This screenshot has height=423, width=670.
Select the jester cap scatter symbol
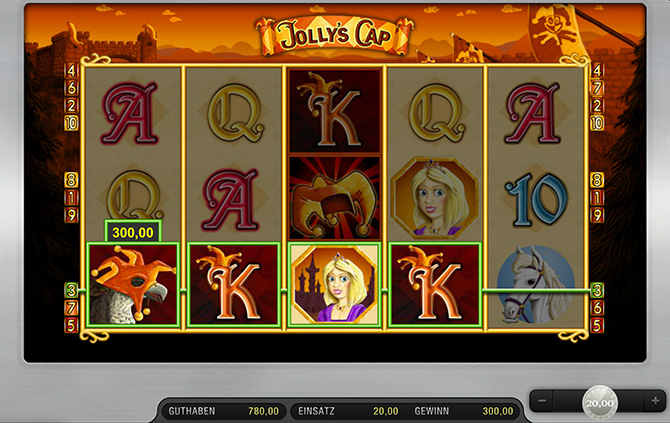click(335, 197)
